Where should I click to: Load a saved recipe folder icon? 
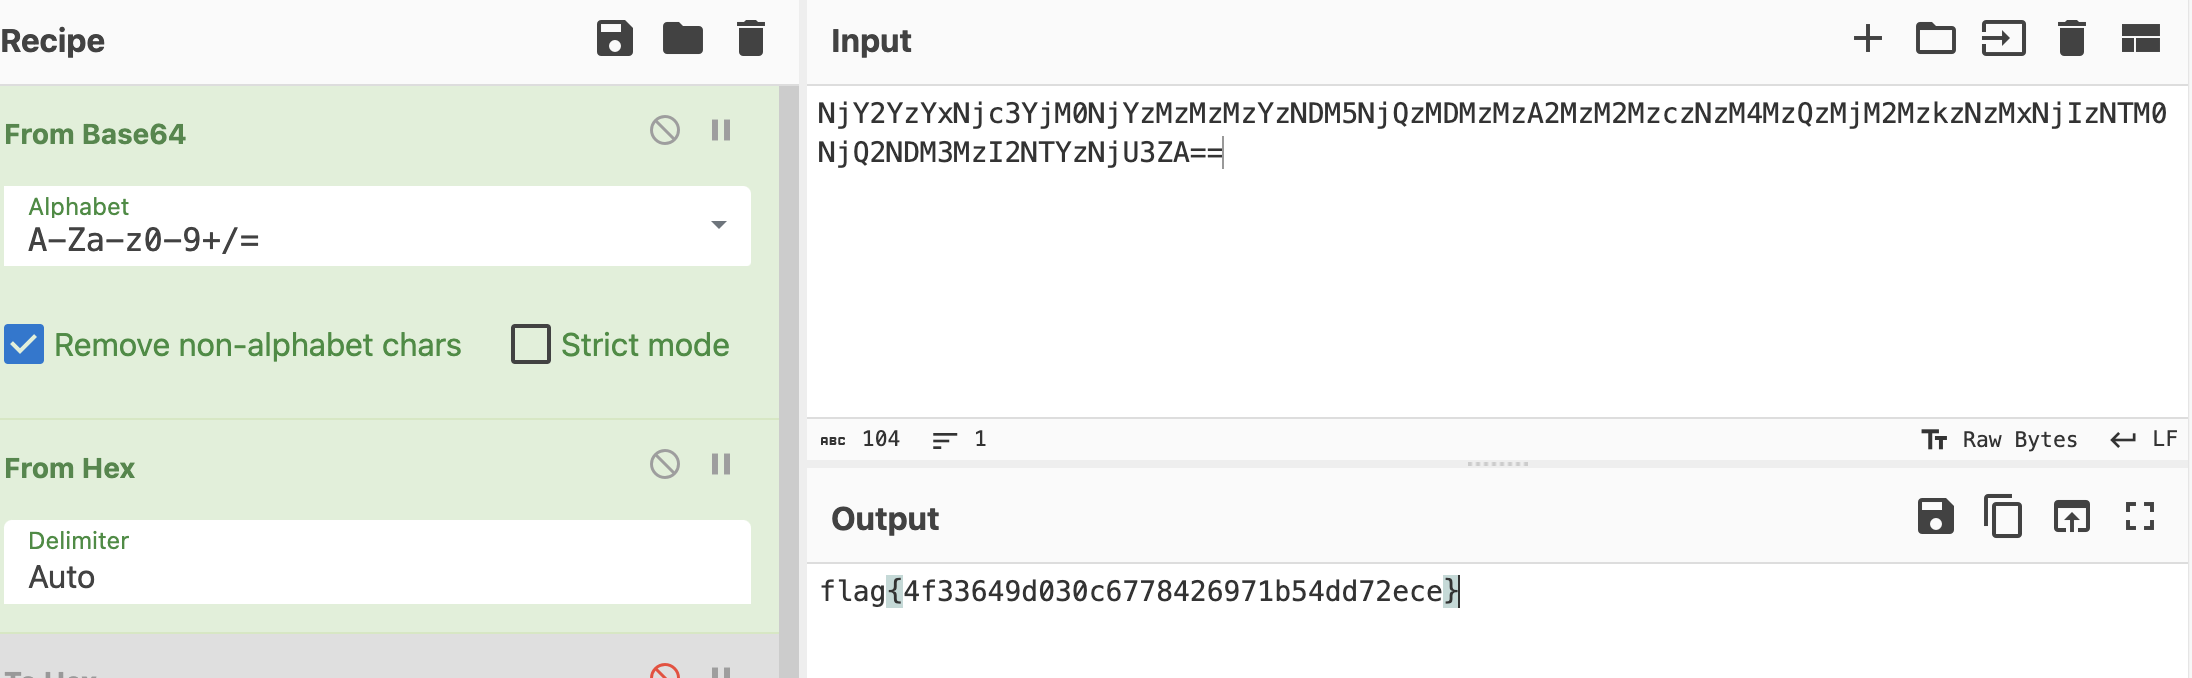tap(683, 39)
